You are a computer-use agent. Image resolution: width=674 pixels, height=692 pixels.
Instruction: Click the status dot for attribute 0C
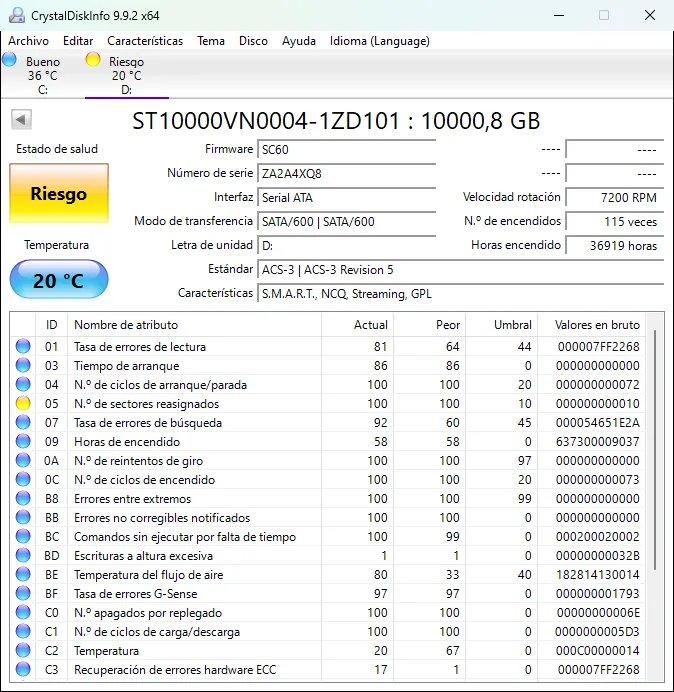(23, 479)
